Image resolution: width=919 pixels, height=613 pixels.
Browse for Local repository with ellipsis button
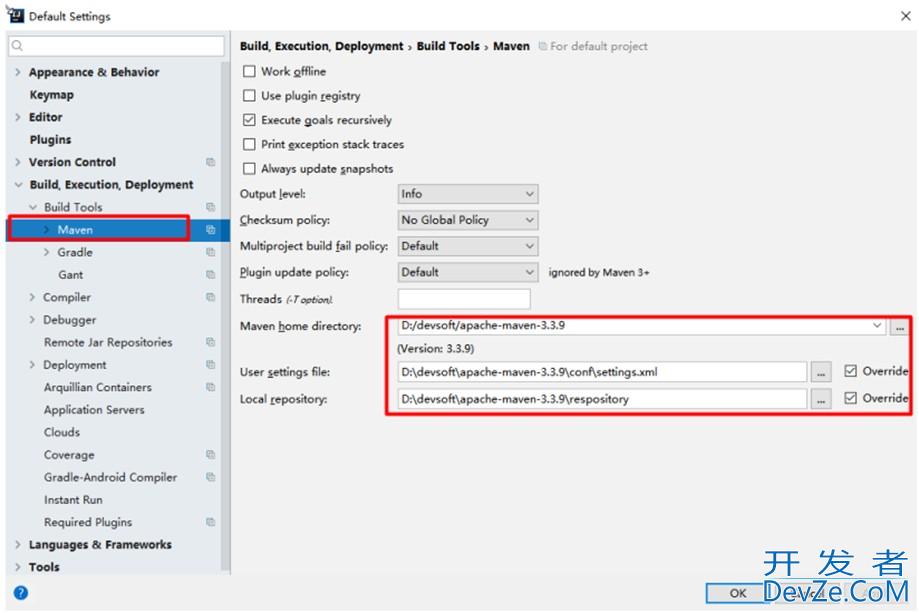[821, 400]
